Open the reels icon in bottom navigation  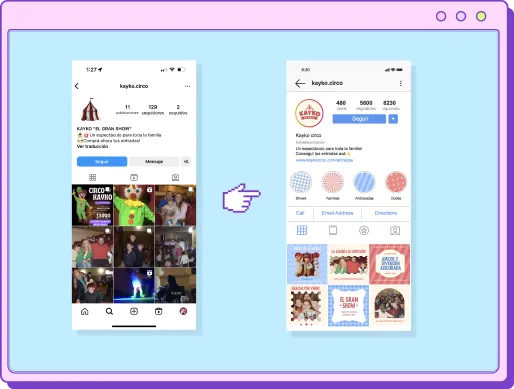click(159, 311)
